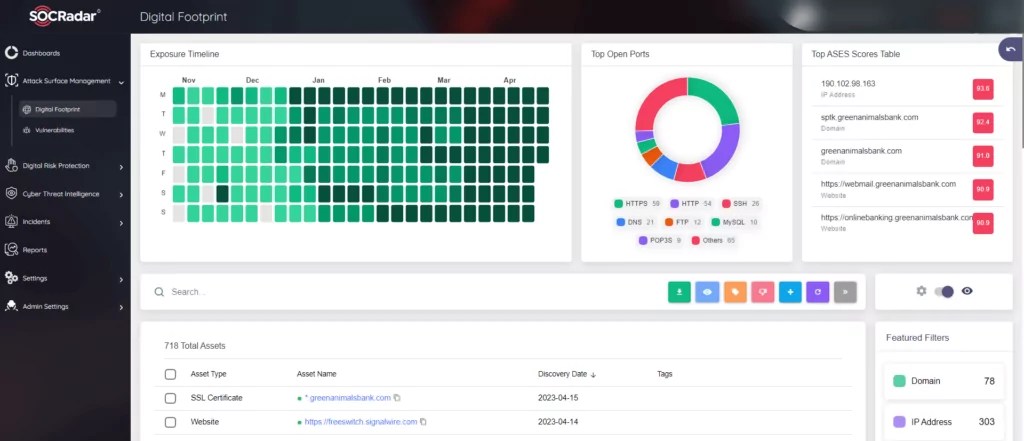Click the orange tag button
The image size is (1024, 441).
tap(735, 292)
